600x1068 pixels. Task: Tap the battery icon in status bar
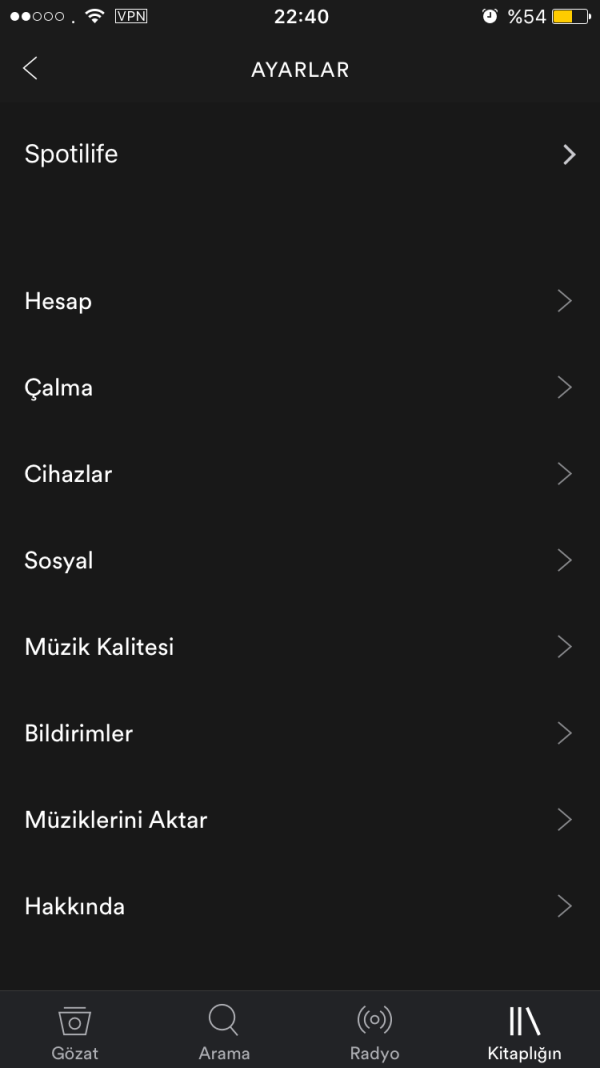[x=571, y=16]
